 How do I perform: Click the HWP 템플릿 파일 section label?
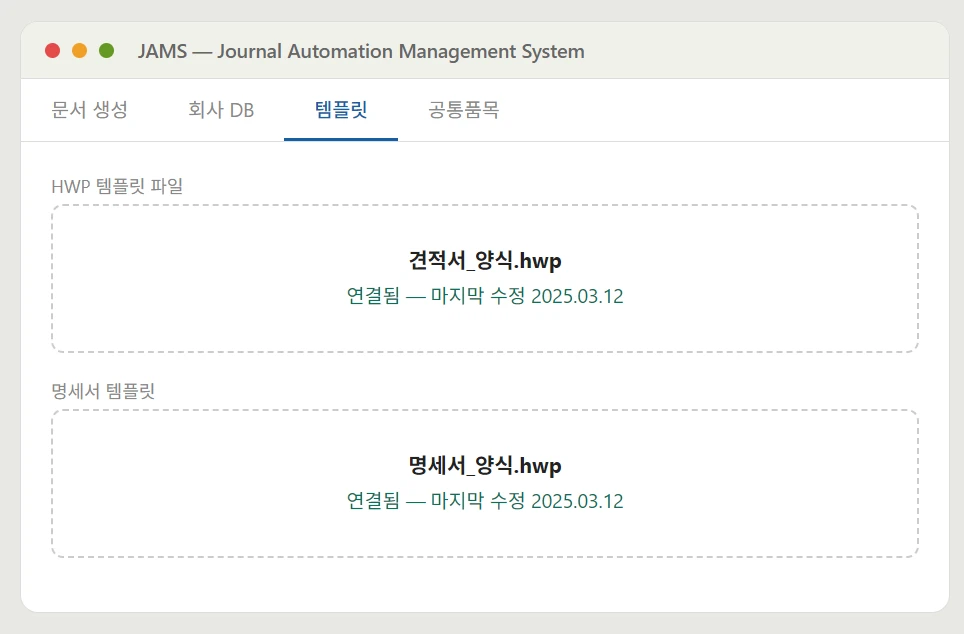coord(117,186)
